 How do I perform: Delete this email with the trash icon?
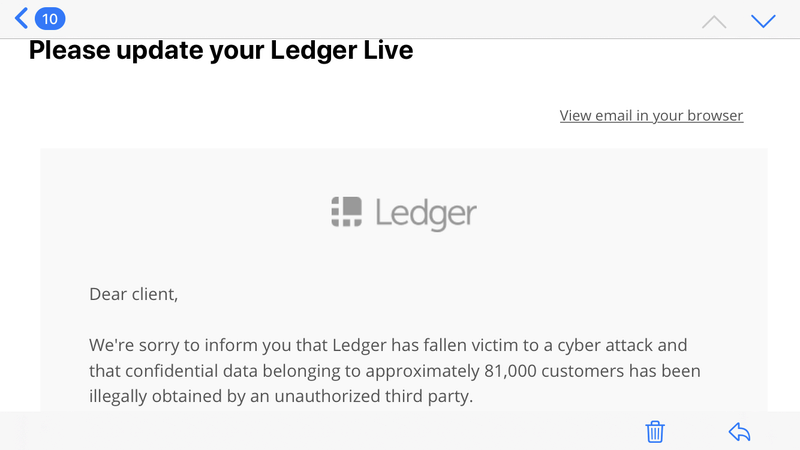point(655,432)
